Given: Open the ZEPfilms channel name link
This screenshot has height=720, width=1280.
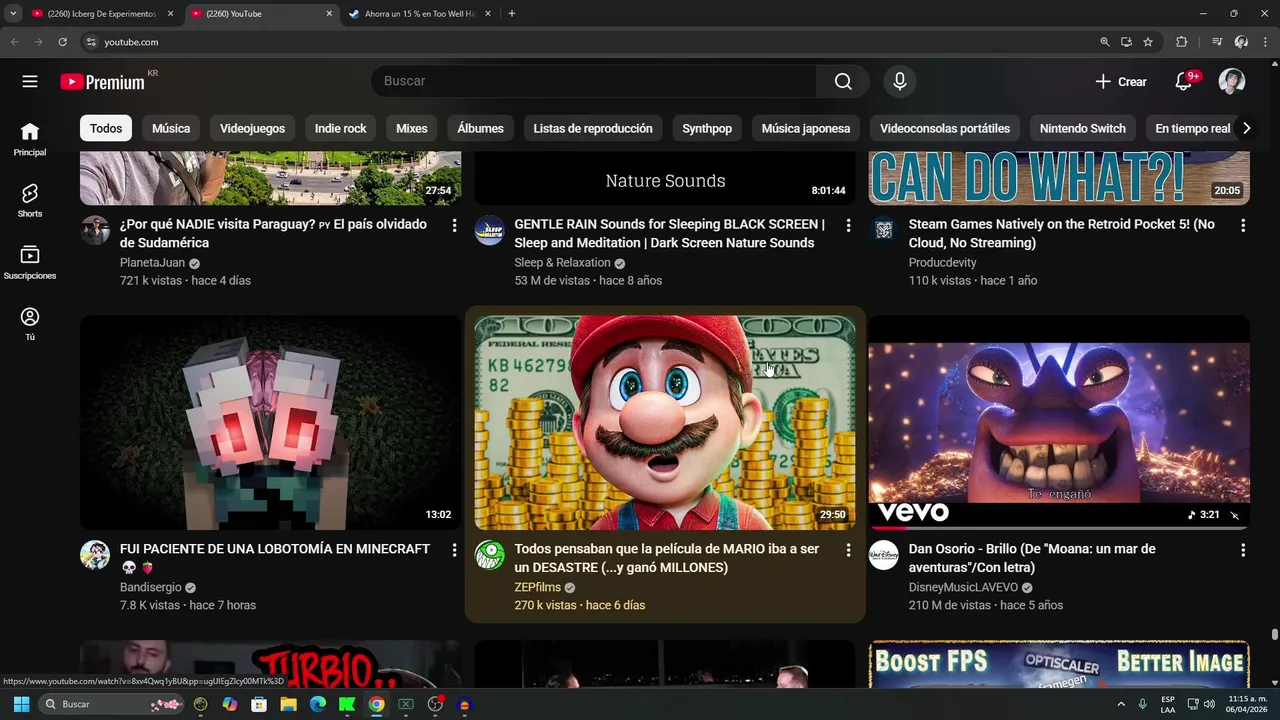Looking at the screenshot, I should tap(537, 587).
